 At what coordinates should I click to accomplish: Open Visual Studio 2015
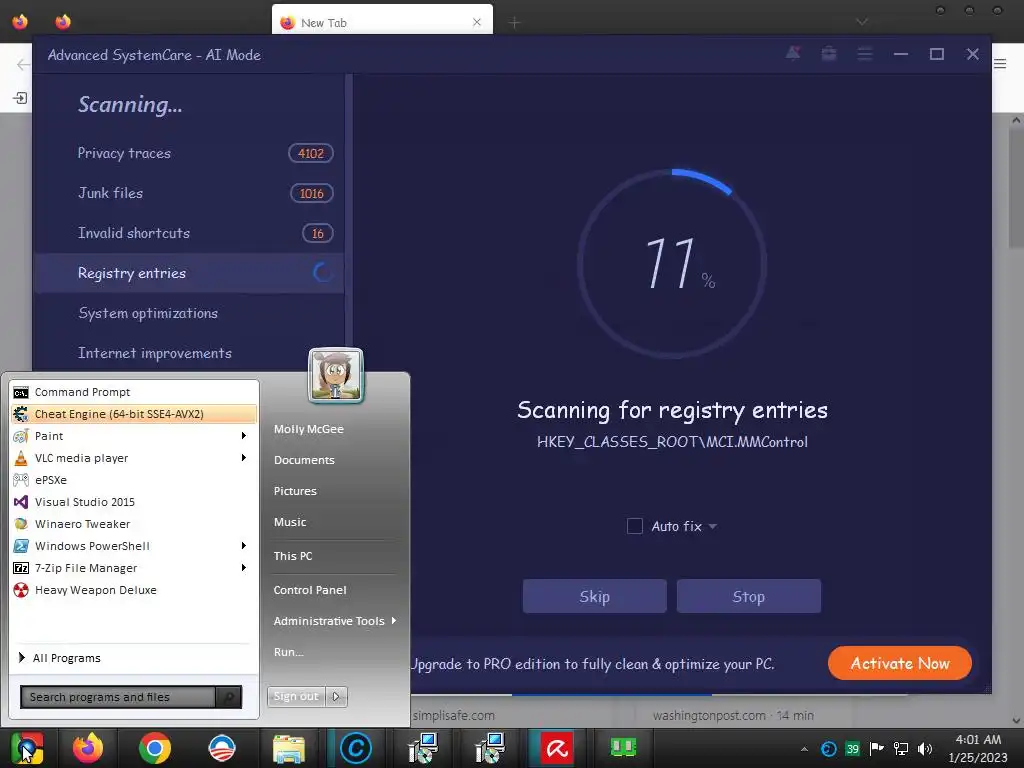(134, 502)
